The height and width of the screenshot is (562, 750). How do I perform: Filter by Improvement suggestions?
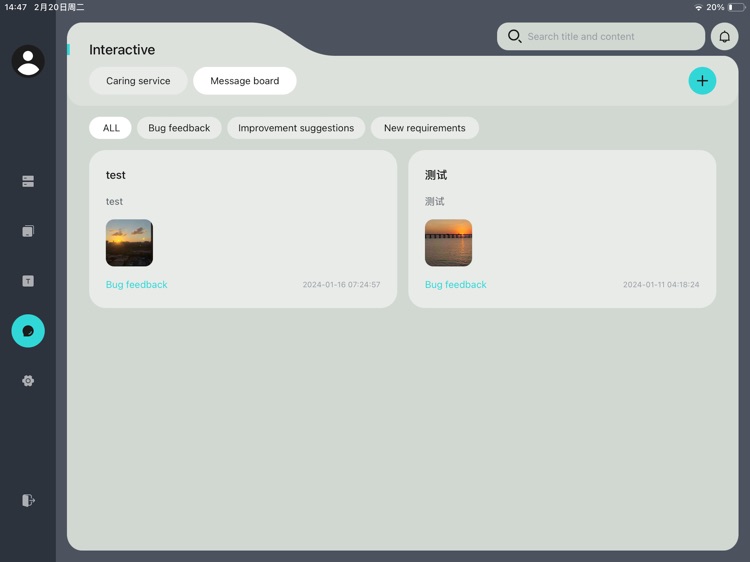pyautogui.click(x=296, y=128)
